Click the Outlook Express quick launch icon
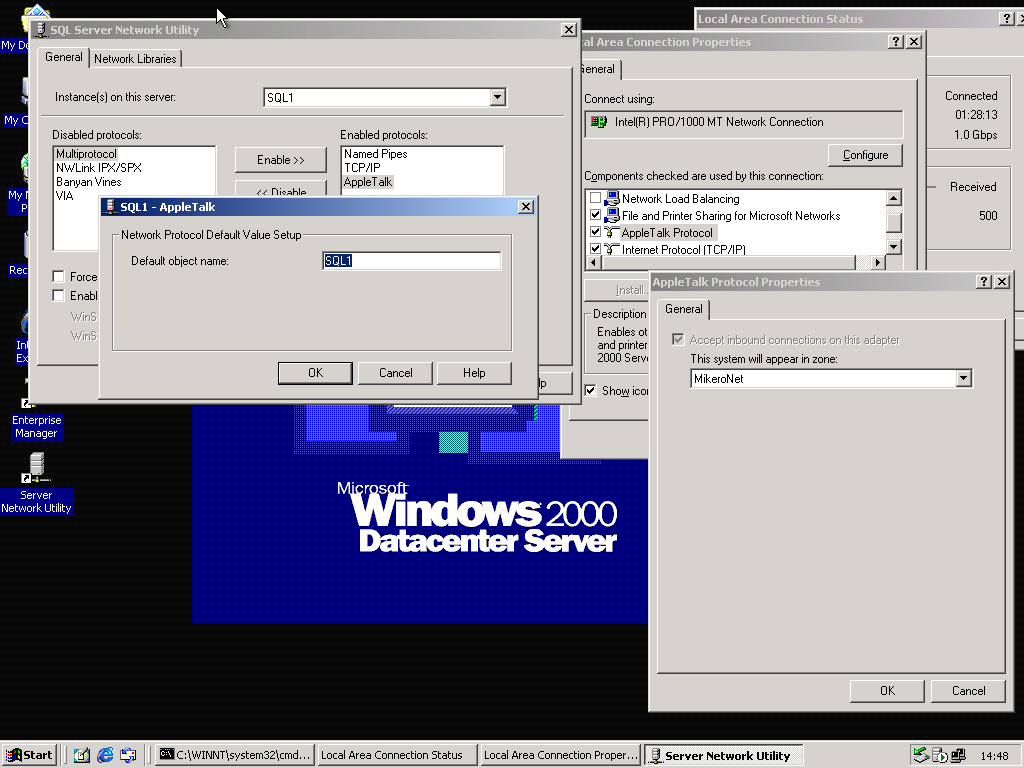1024x768 pixels. tap(128, 755)
